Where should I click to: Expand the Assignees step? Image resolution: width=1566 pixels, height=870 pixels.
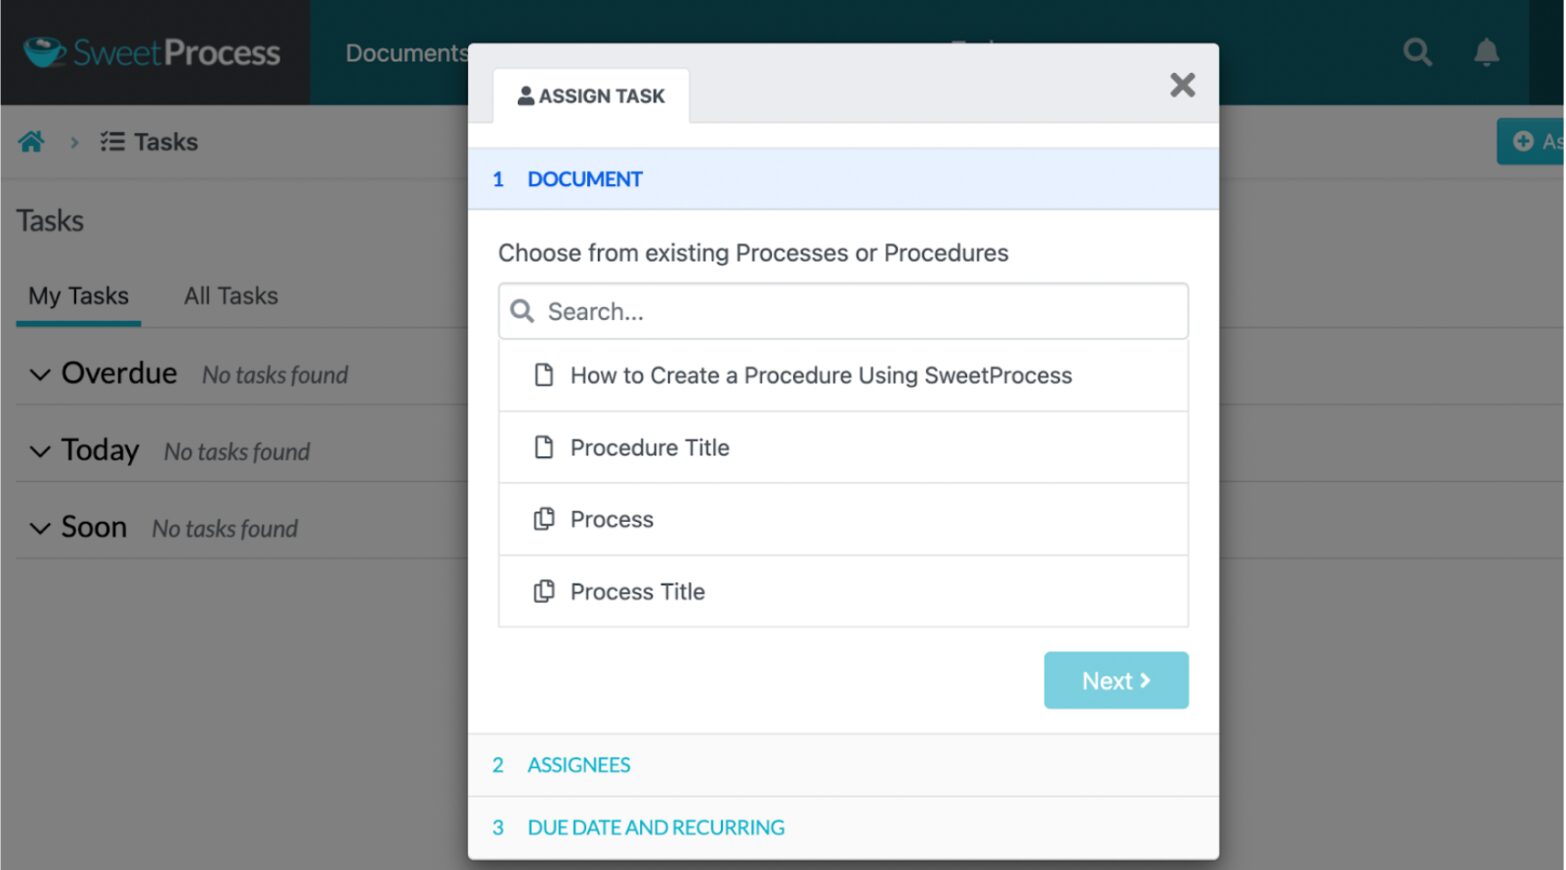point(579,765)
